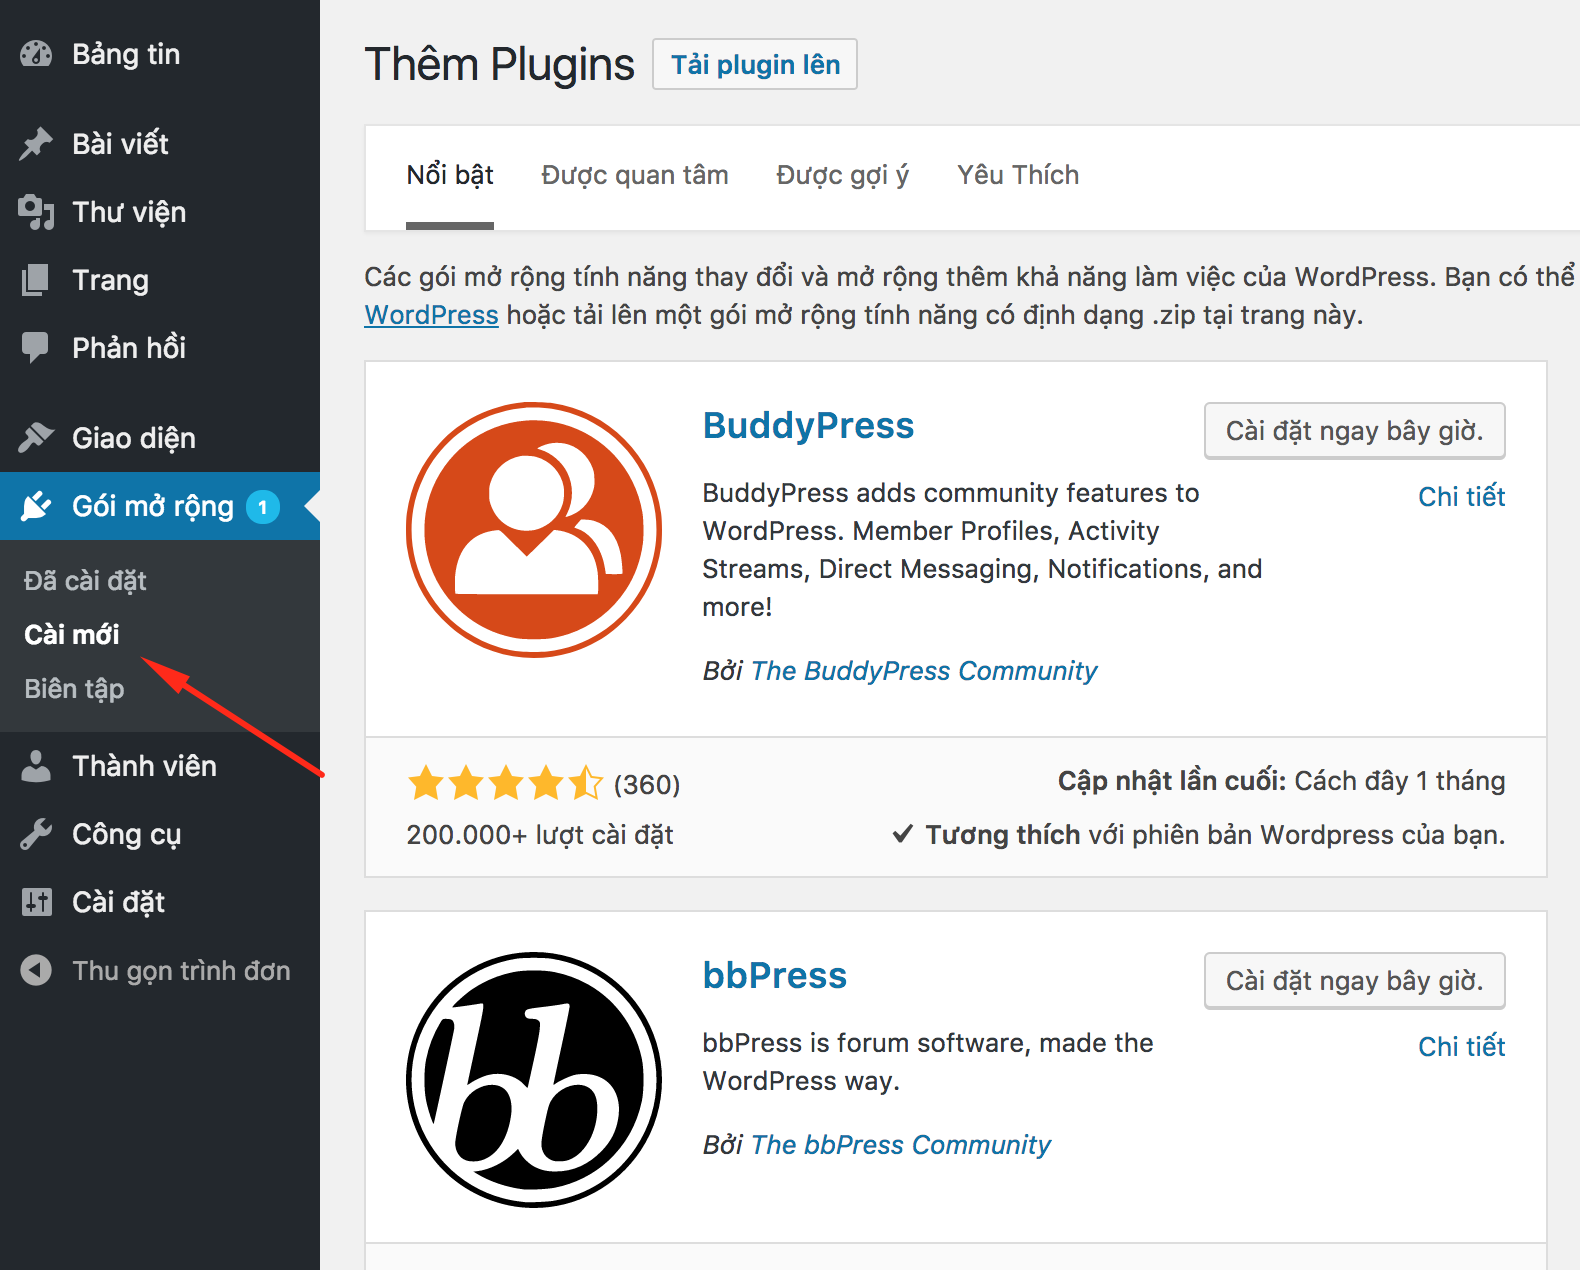Click the Trang pages icon
The image size is (1580, 1270).
click(36, 280)
